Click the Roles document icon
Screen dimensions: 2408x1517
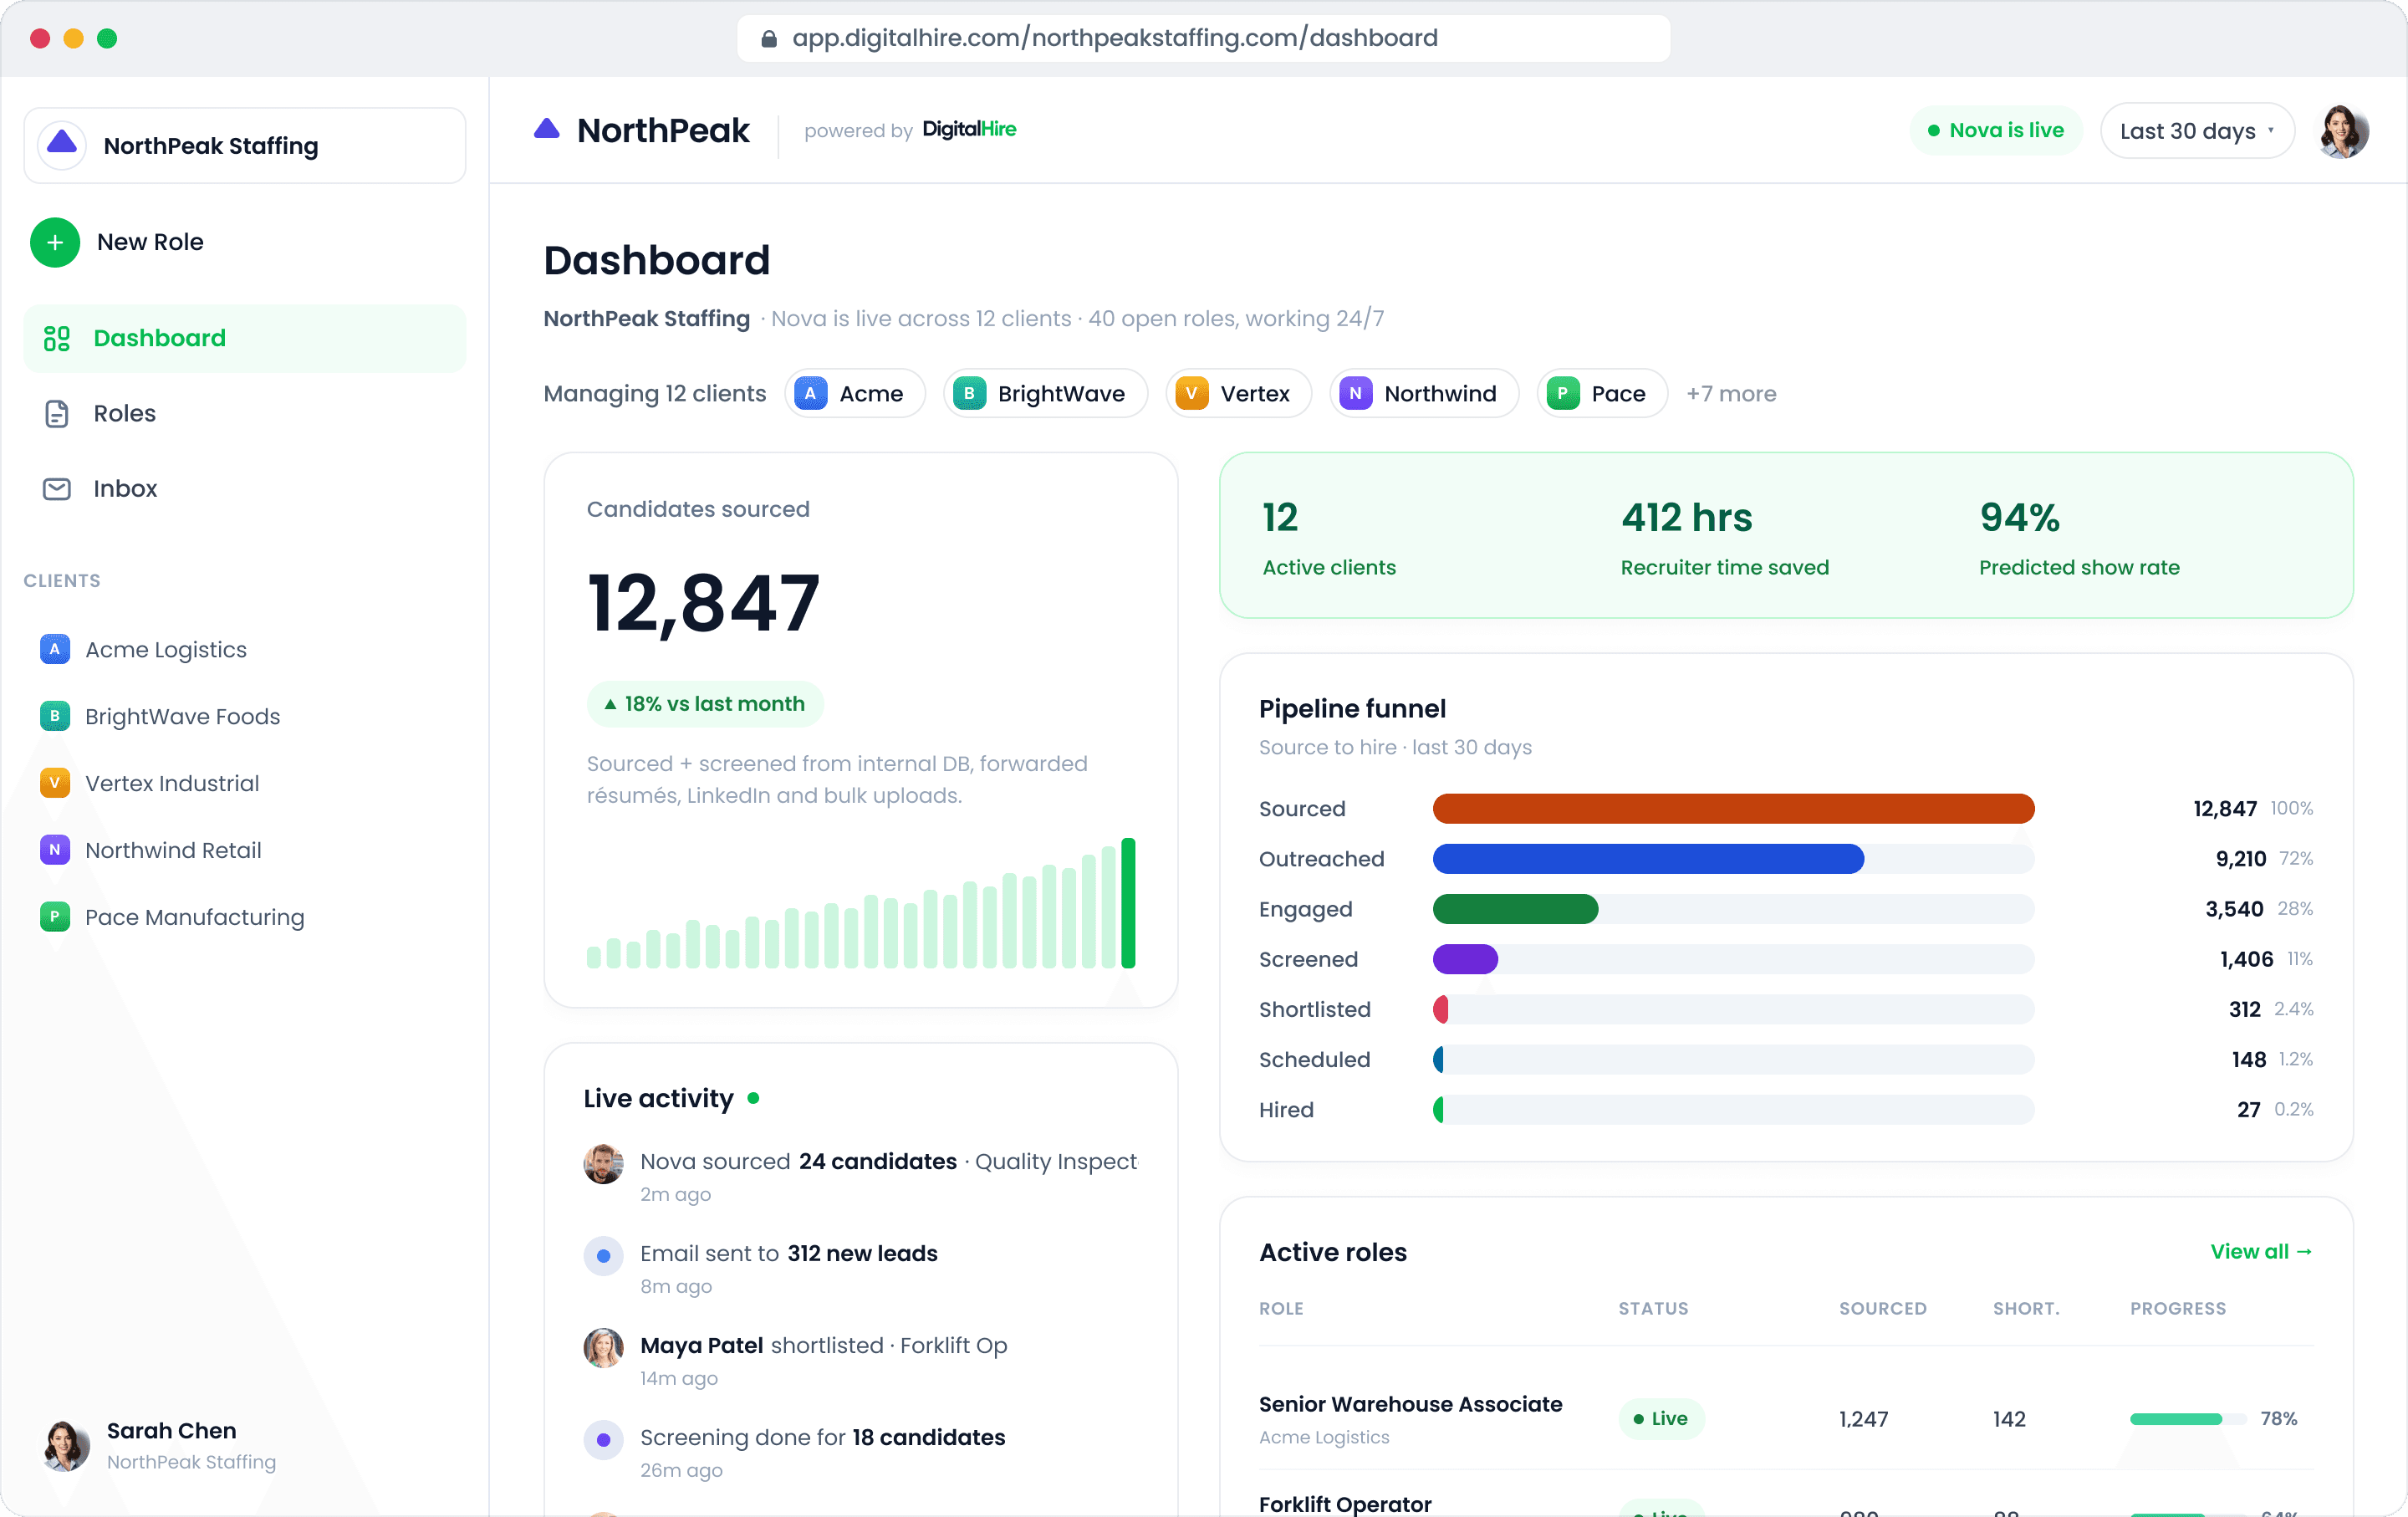coord(57,413)
